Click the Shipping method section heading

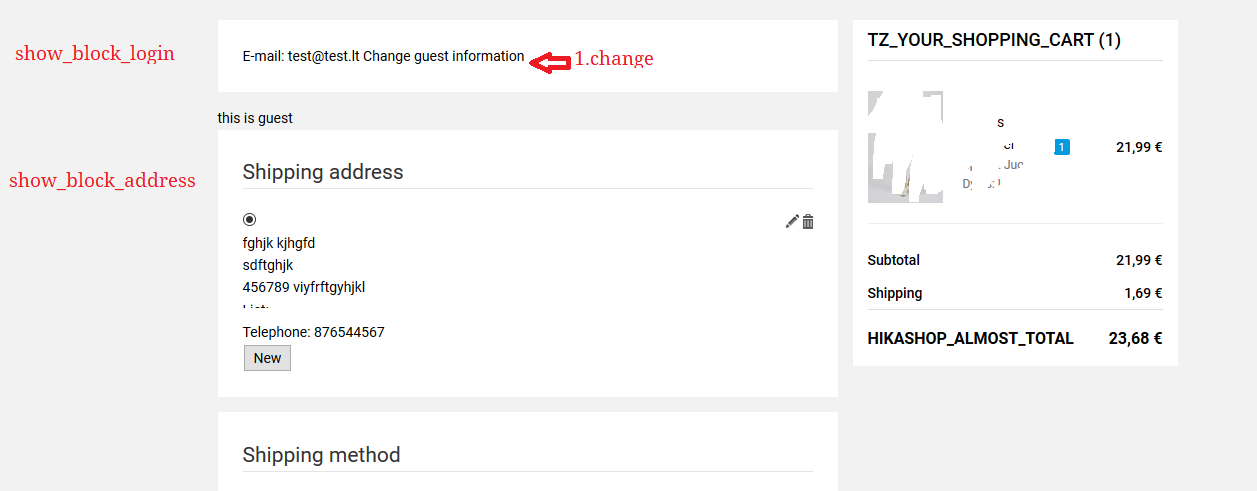[321, 455]
